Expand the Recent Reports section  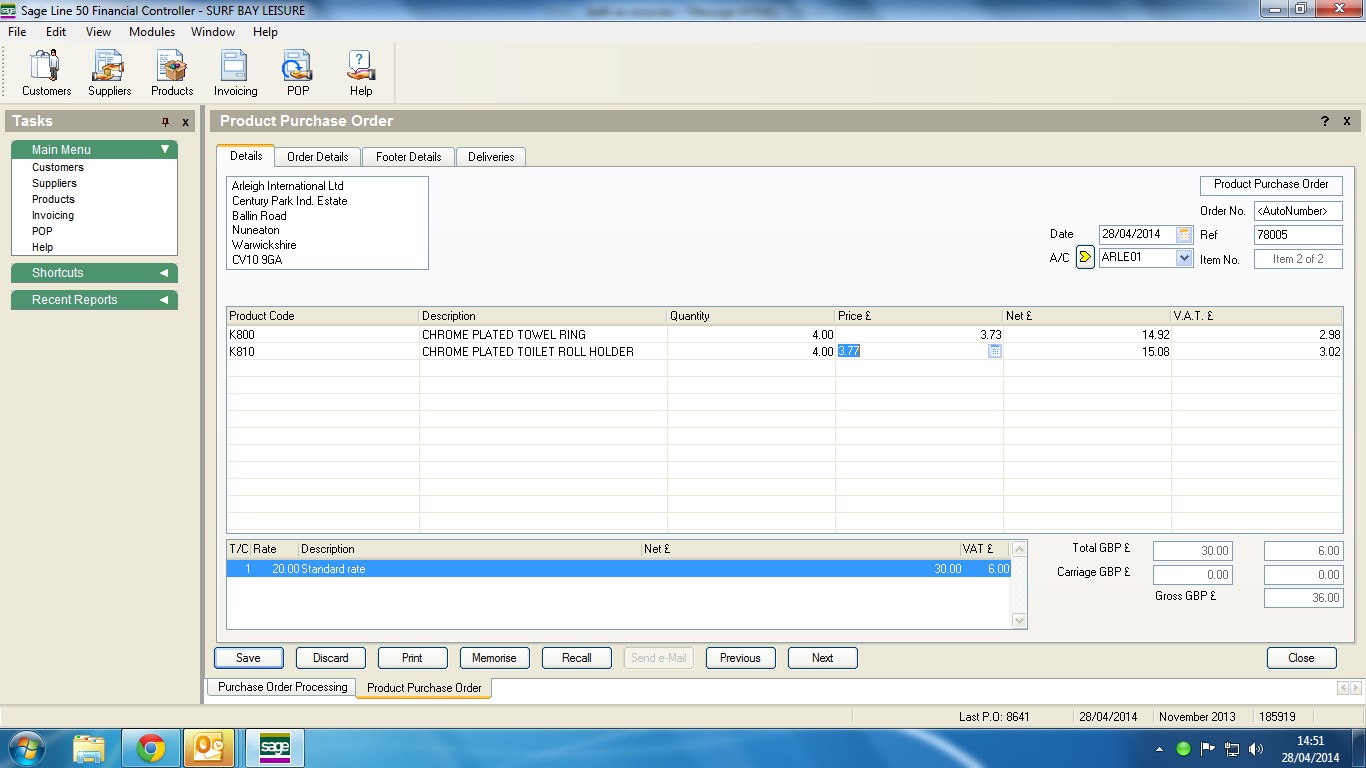(x=164, y=300)
